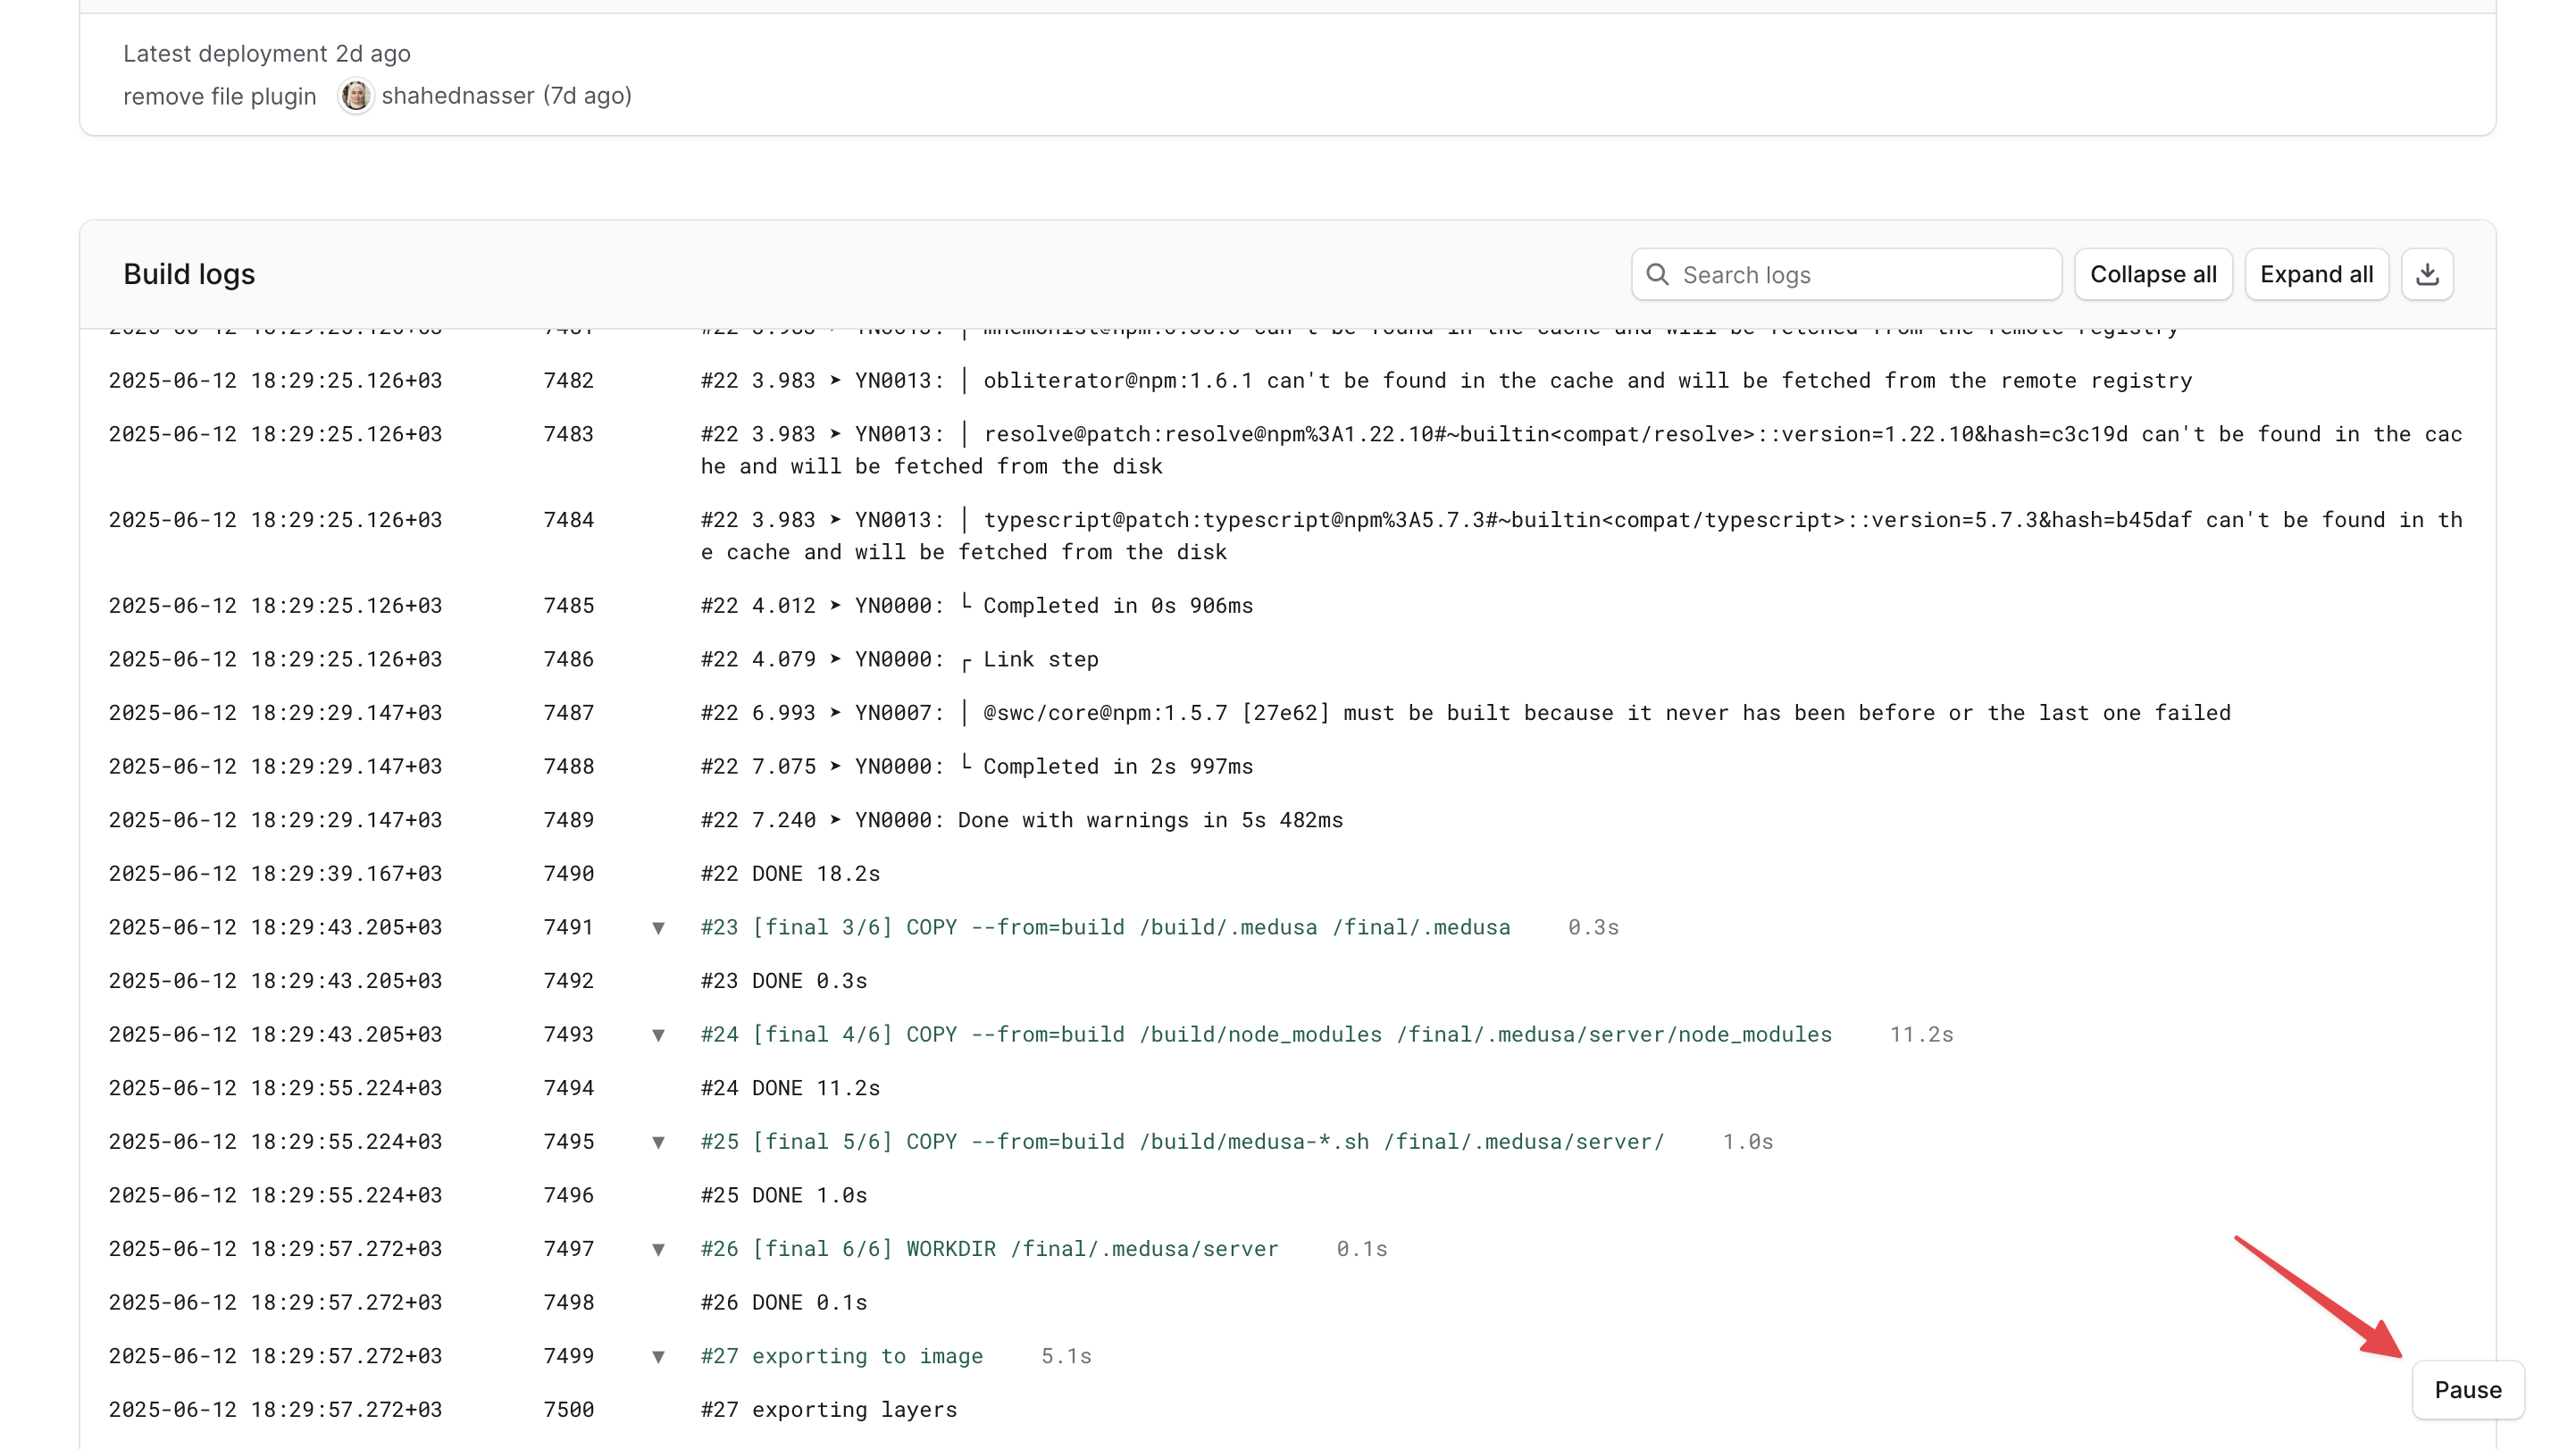
Task: Pause the live log streaming
Action: pos(2467,1389)
